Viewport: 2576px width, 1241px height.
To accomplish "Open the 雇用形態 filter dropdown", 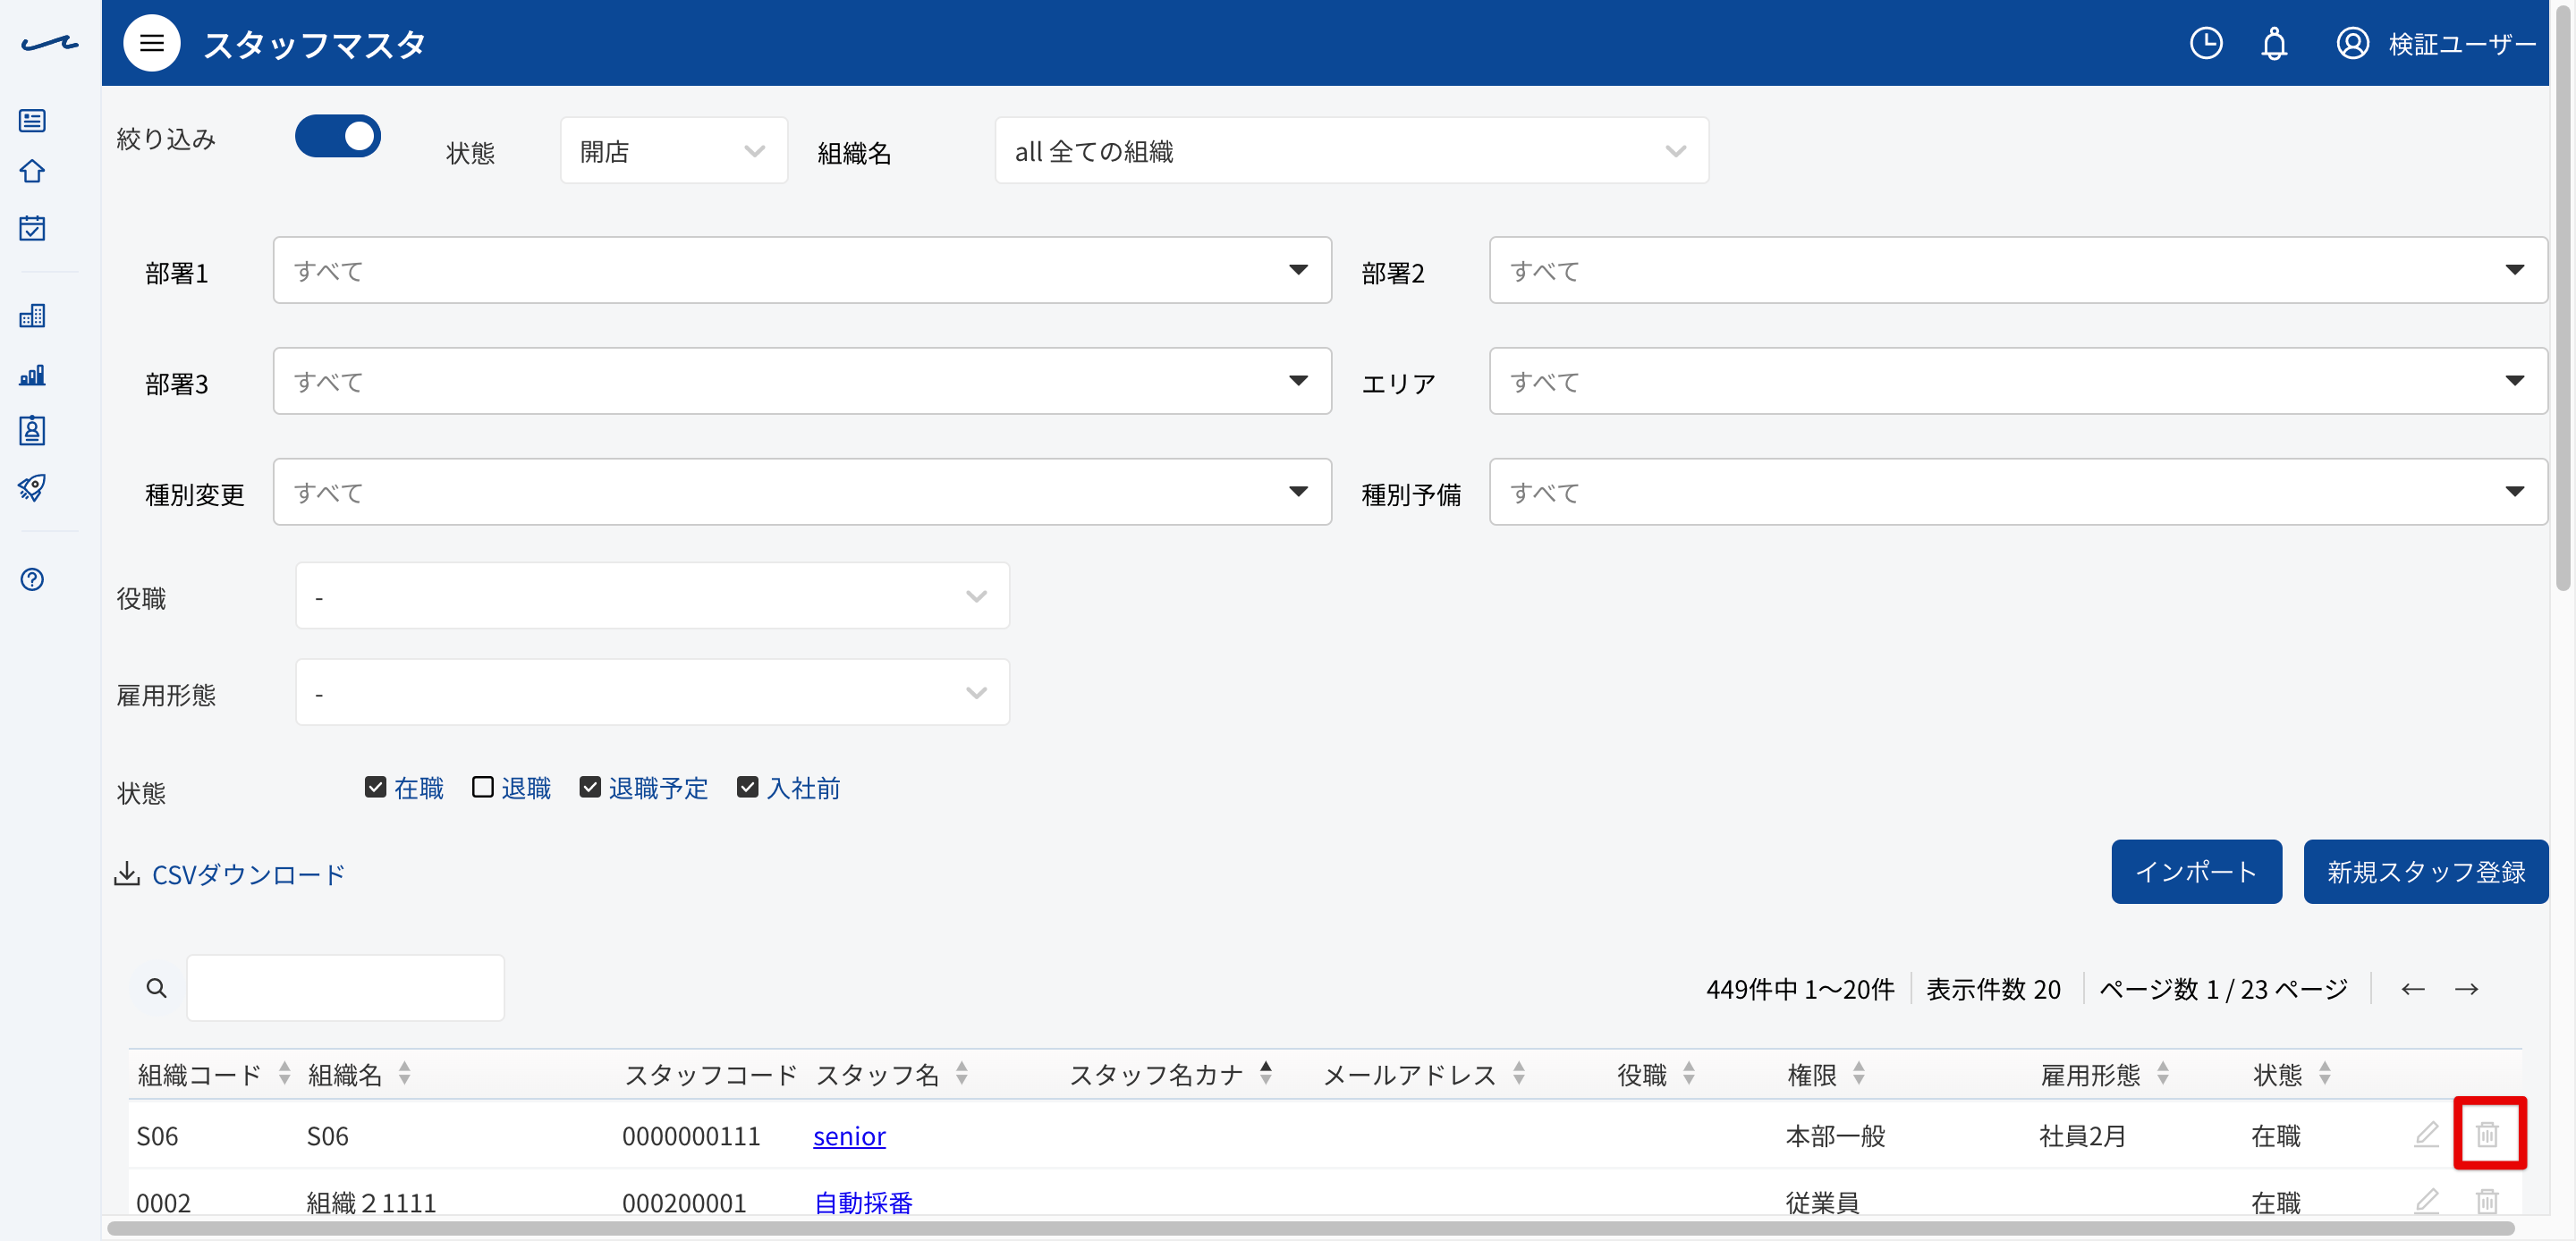I will (x=652, y=692).
